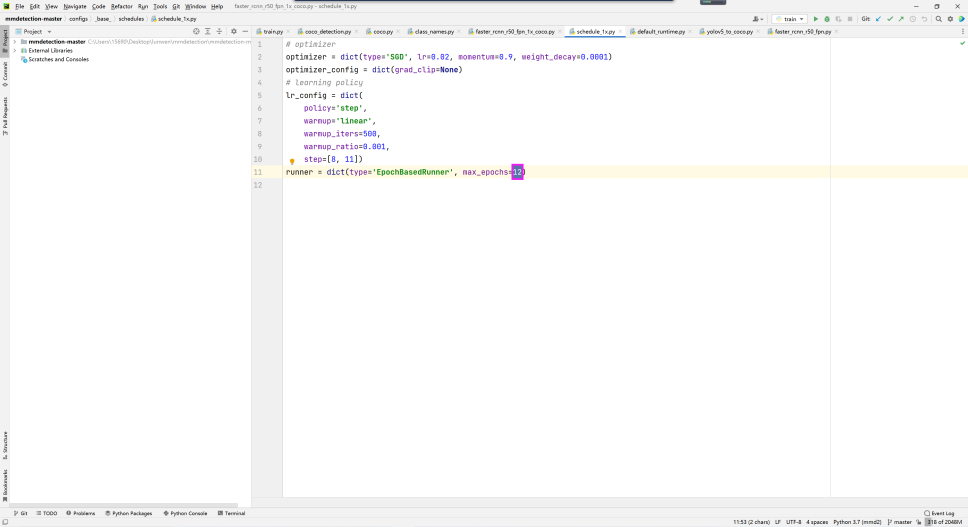Click the colorful JetBrains Toolbox icon
Screen dimensions: 968x527
[961, 19]
